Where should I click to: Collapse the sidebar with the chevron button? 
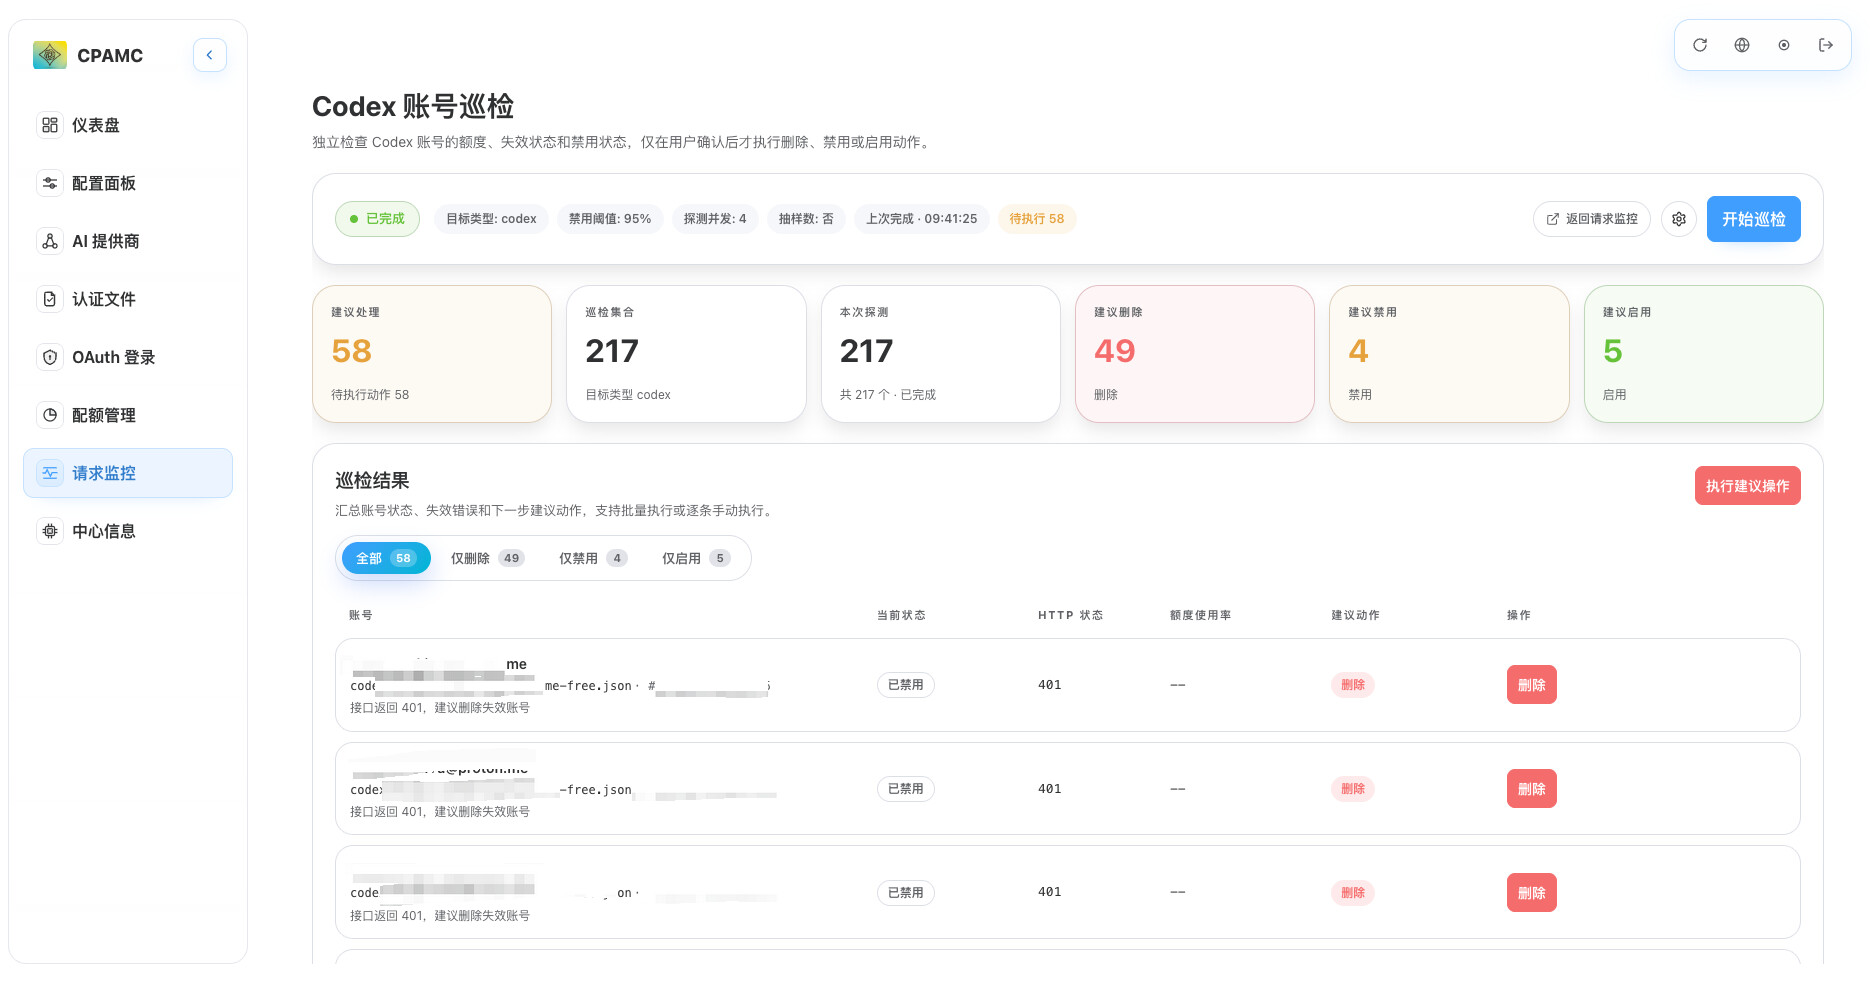(x=210, y=55)
